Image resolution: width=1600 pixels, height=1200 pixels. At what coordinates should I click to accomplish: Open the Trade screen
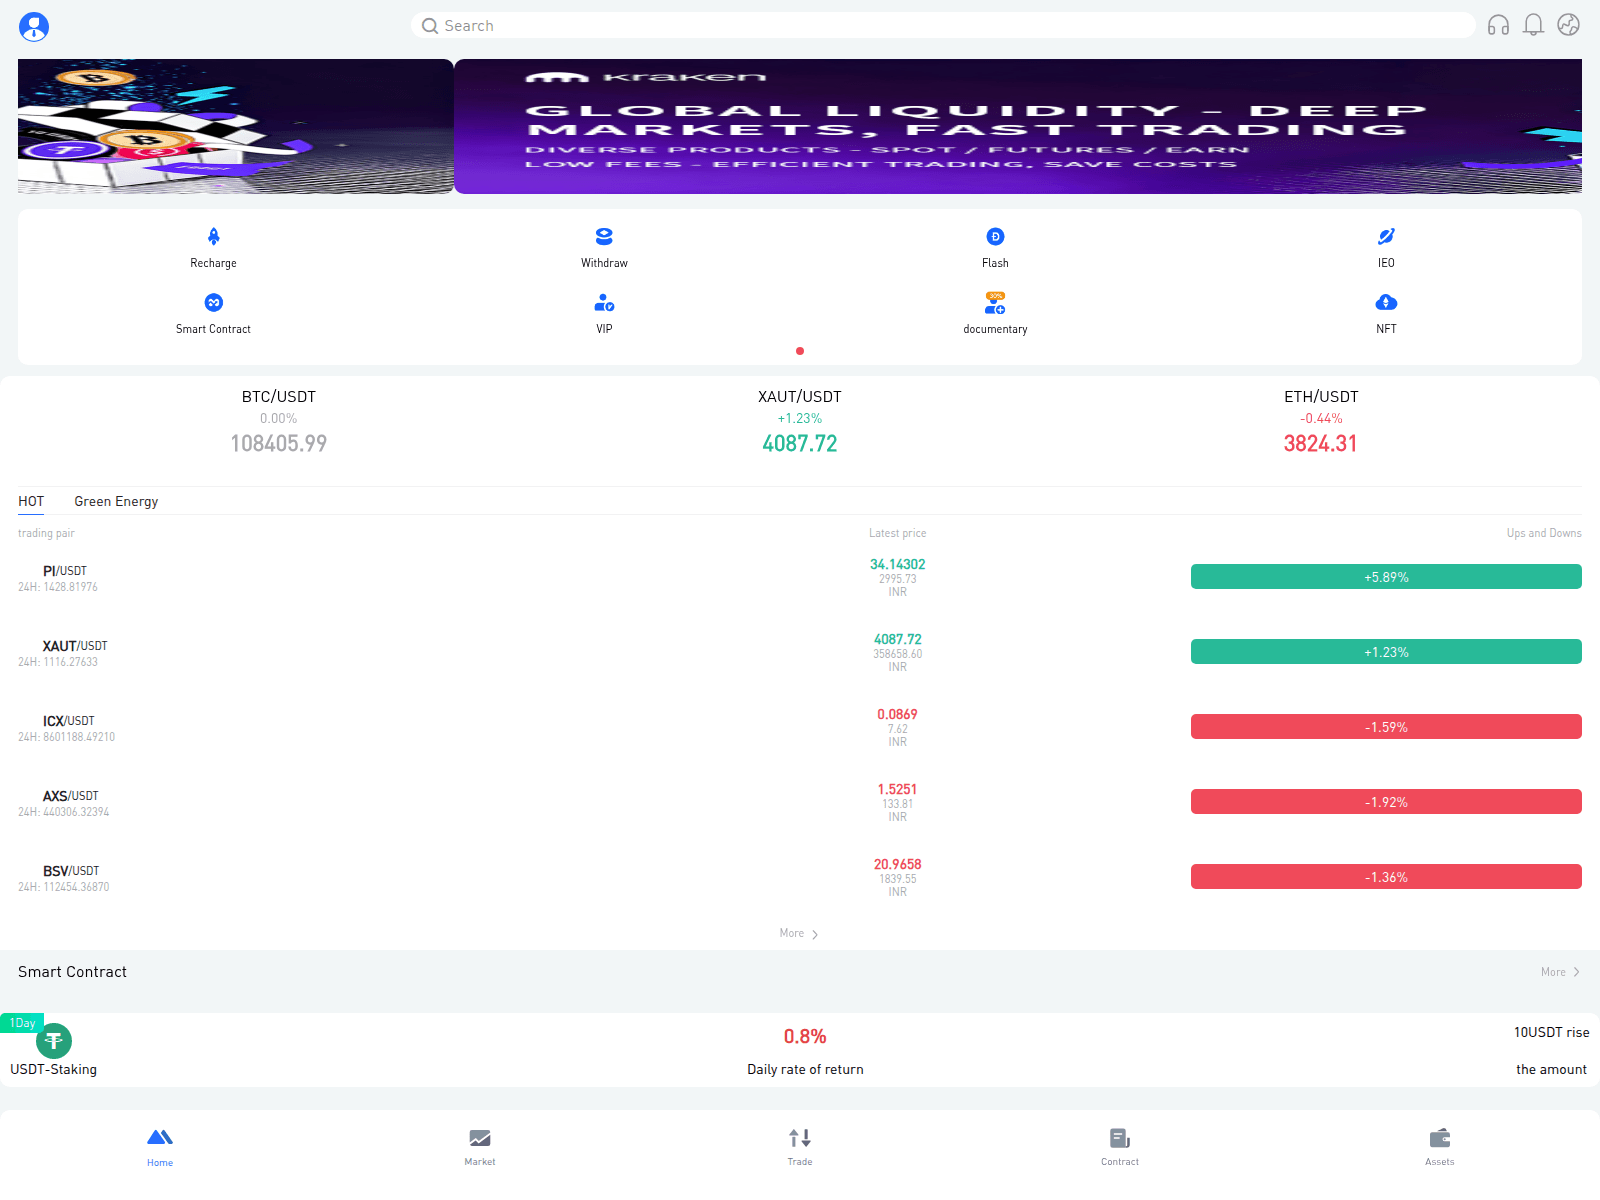799,1145
